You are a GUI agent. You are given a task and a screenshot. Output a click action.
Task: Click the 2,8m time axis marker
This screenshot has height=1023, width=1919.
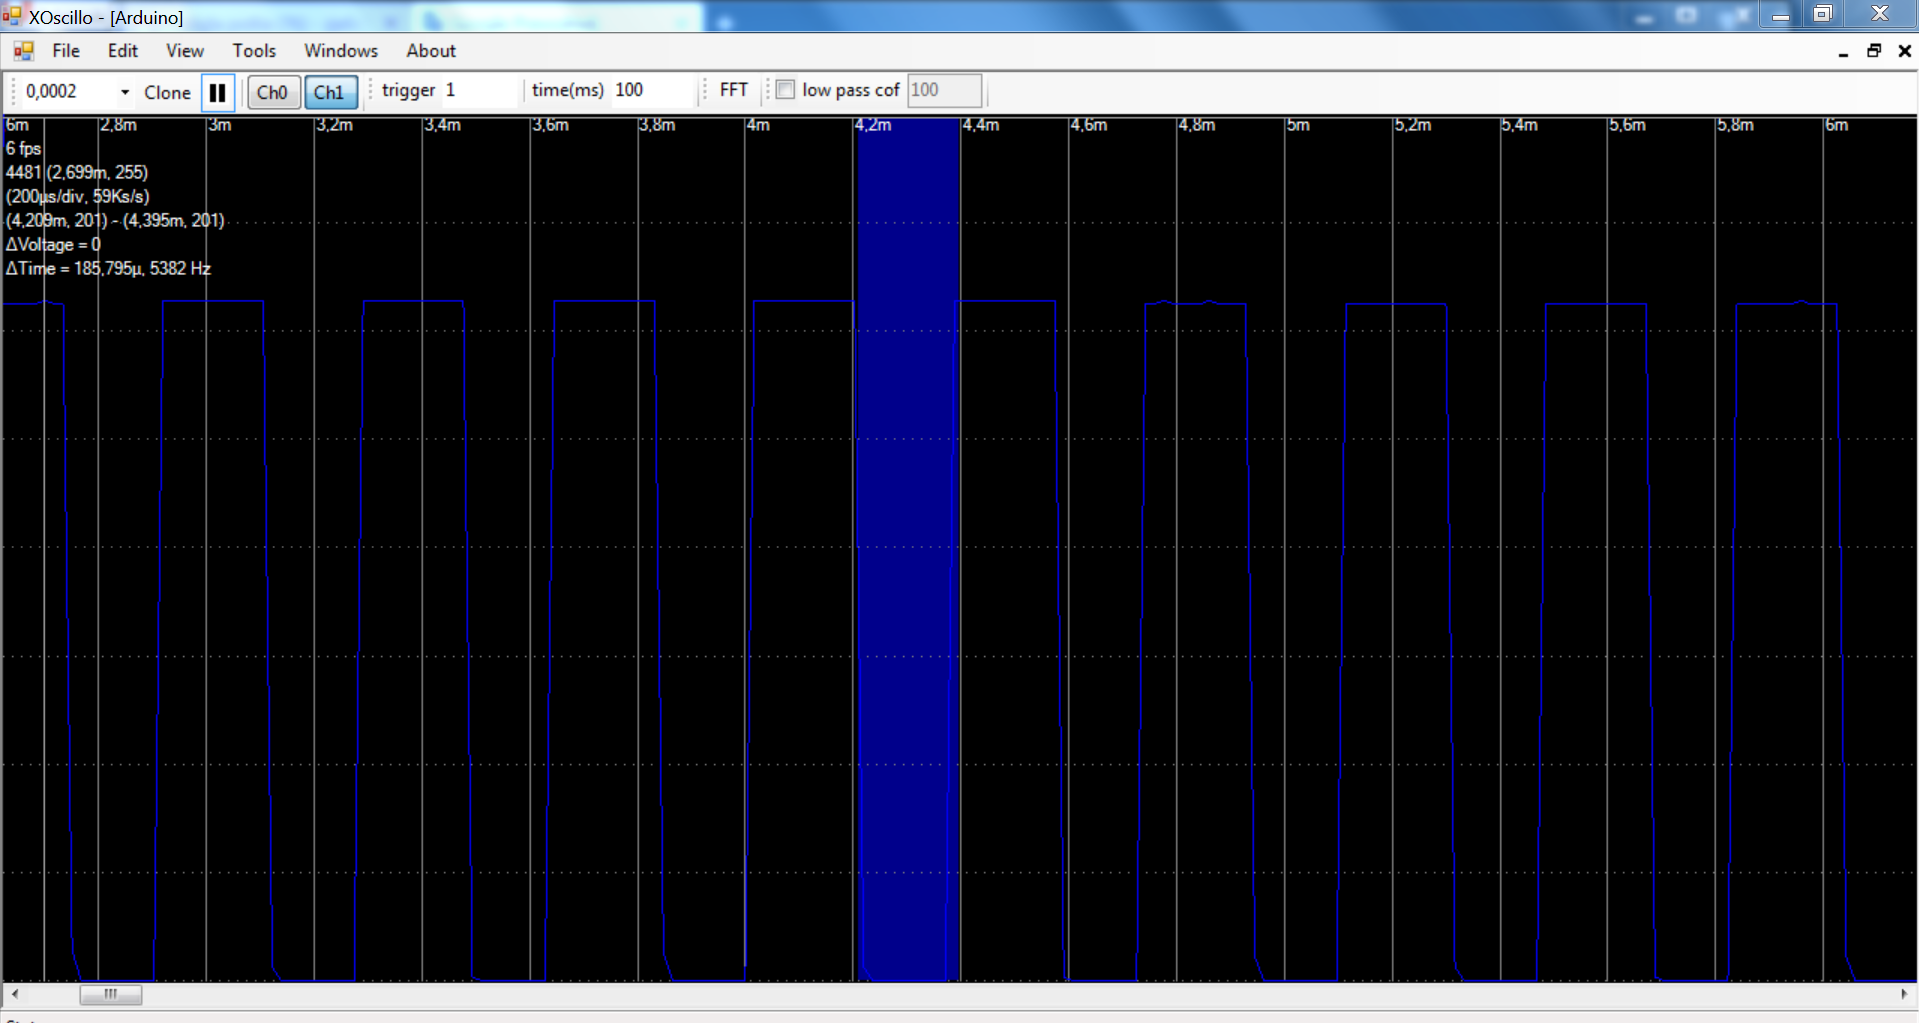coord(118,125)
